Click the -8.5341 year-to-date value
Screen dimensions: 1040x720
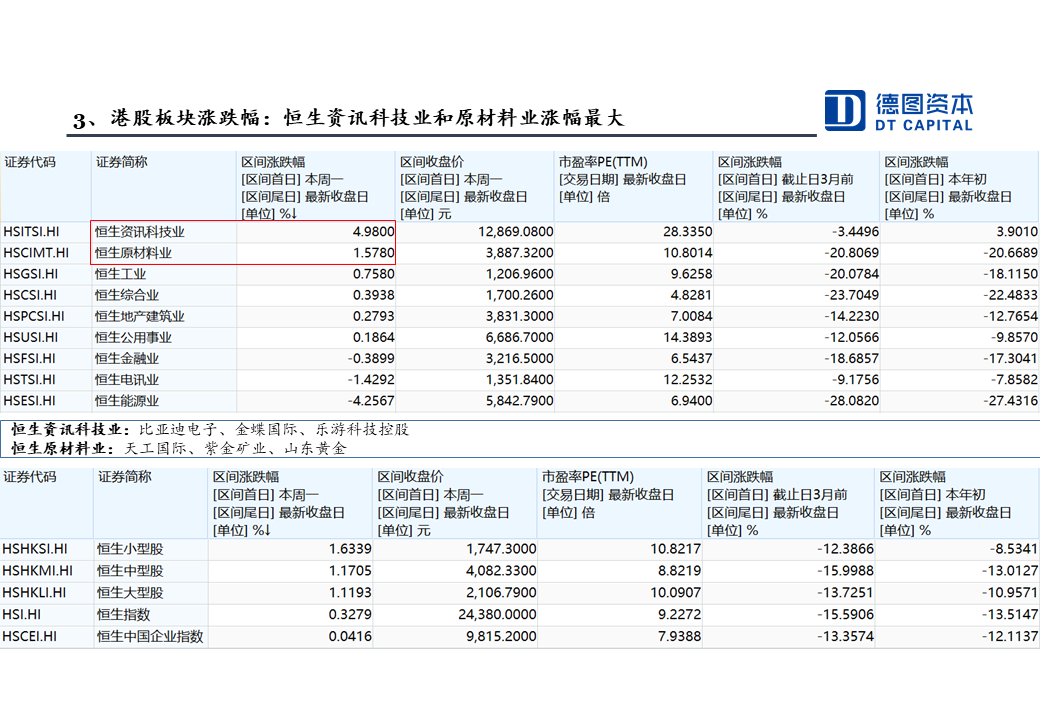point(1014,550)
